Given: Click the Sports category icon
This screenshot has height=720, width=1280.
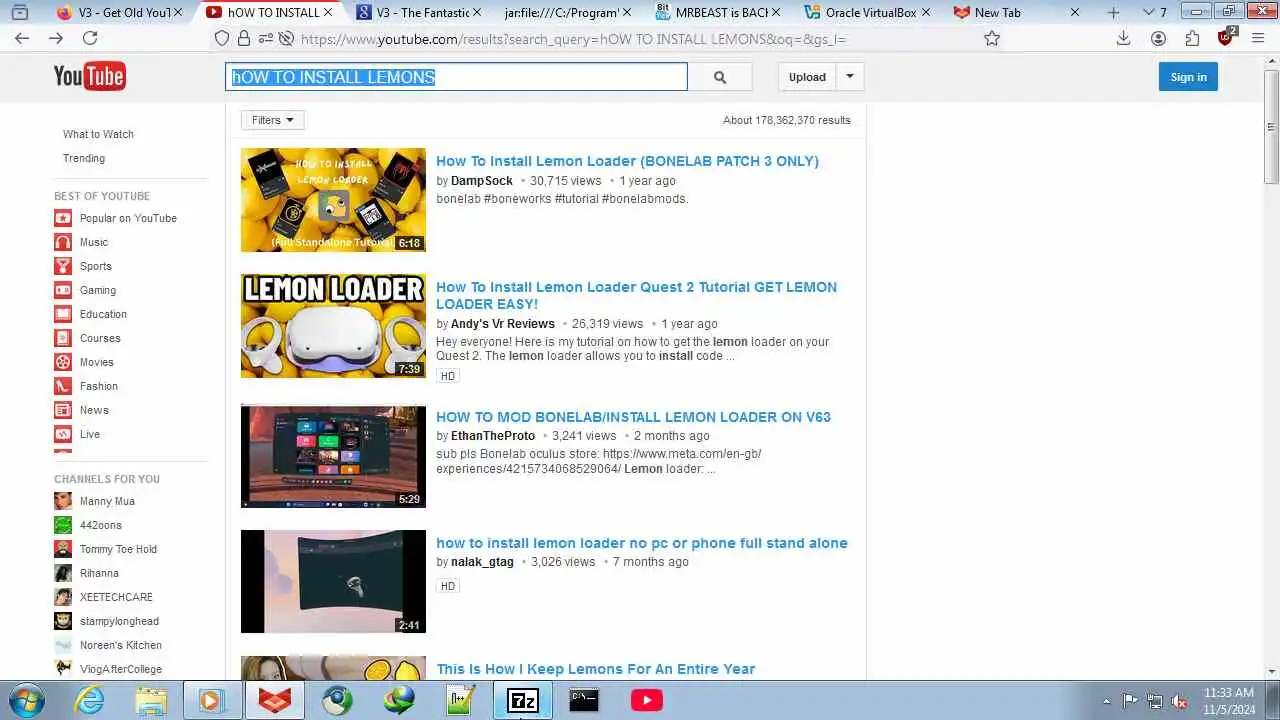Looking at the screenshot, I should coord(63,266).
